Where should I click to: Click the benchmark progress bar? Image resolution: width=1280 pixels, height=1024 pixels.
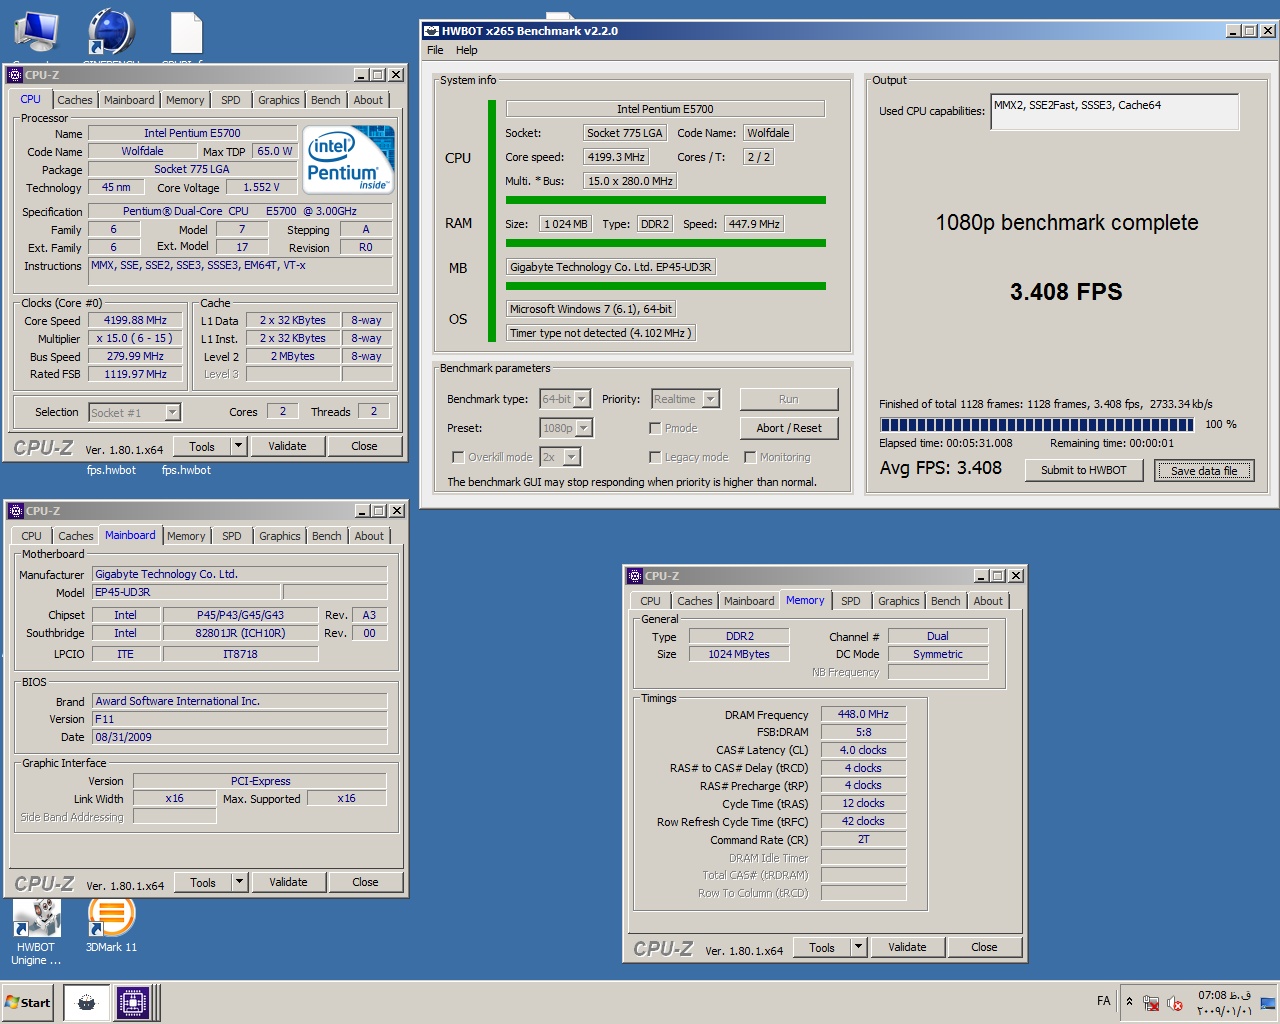[x=1038, y=425]
